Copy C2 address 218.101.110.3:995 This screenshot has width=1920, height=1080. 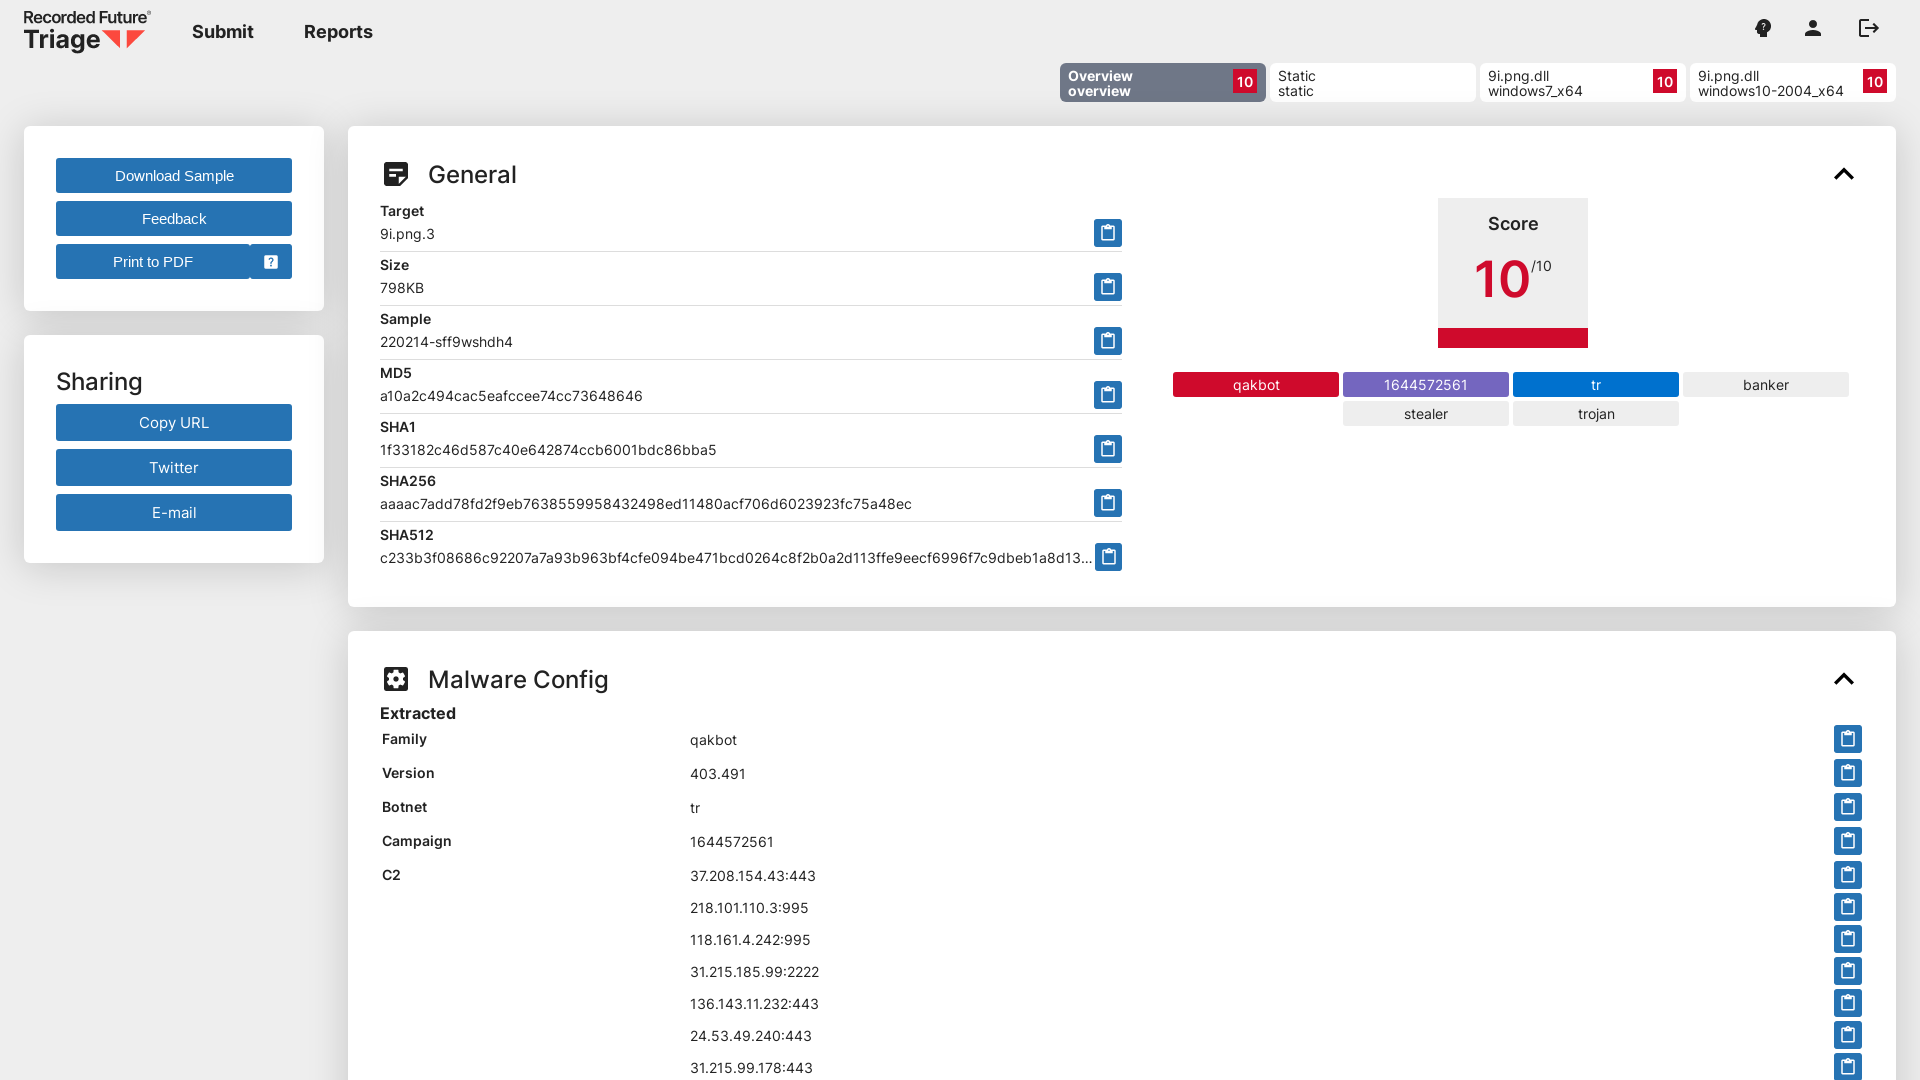click(1847, 907)
